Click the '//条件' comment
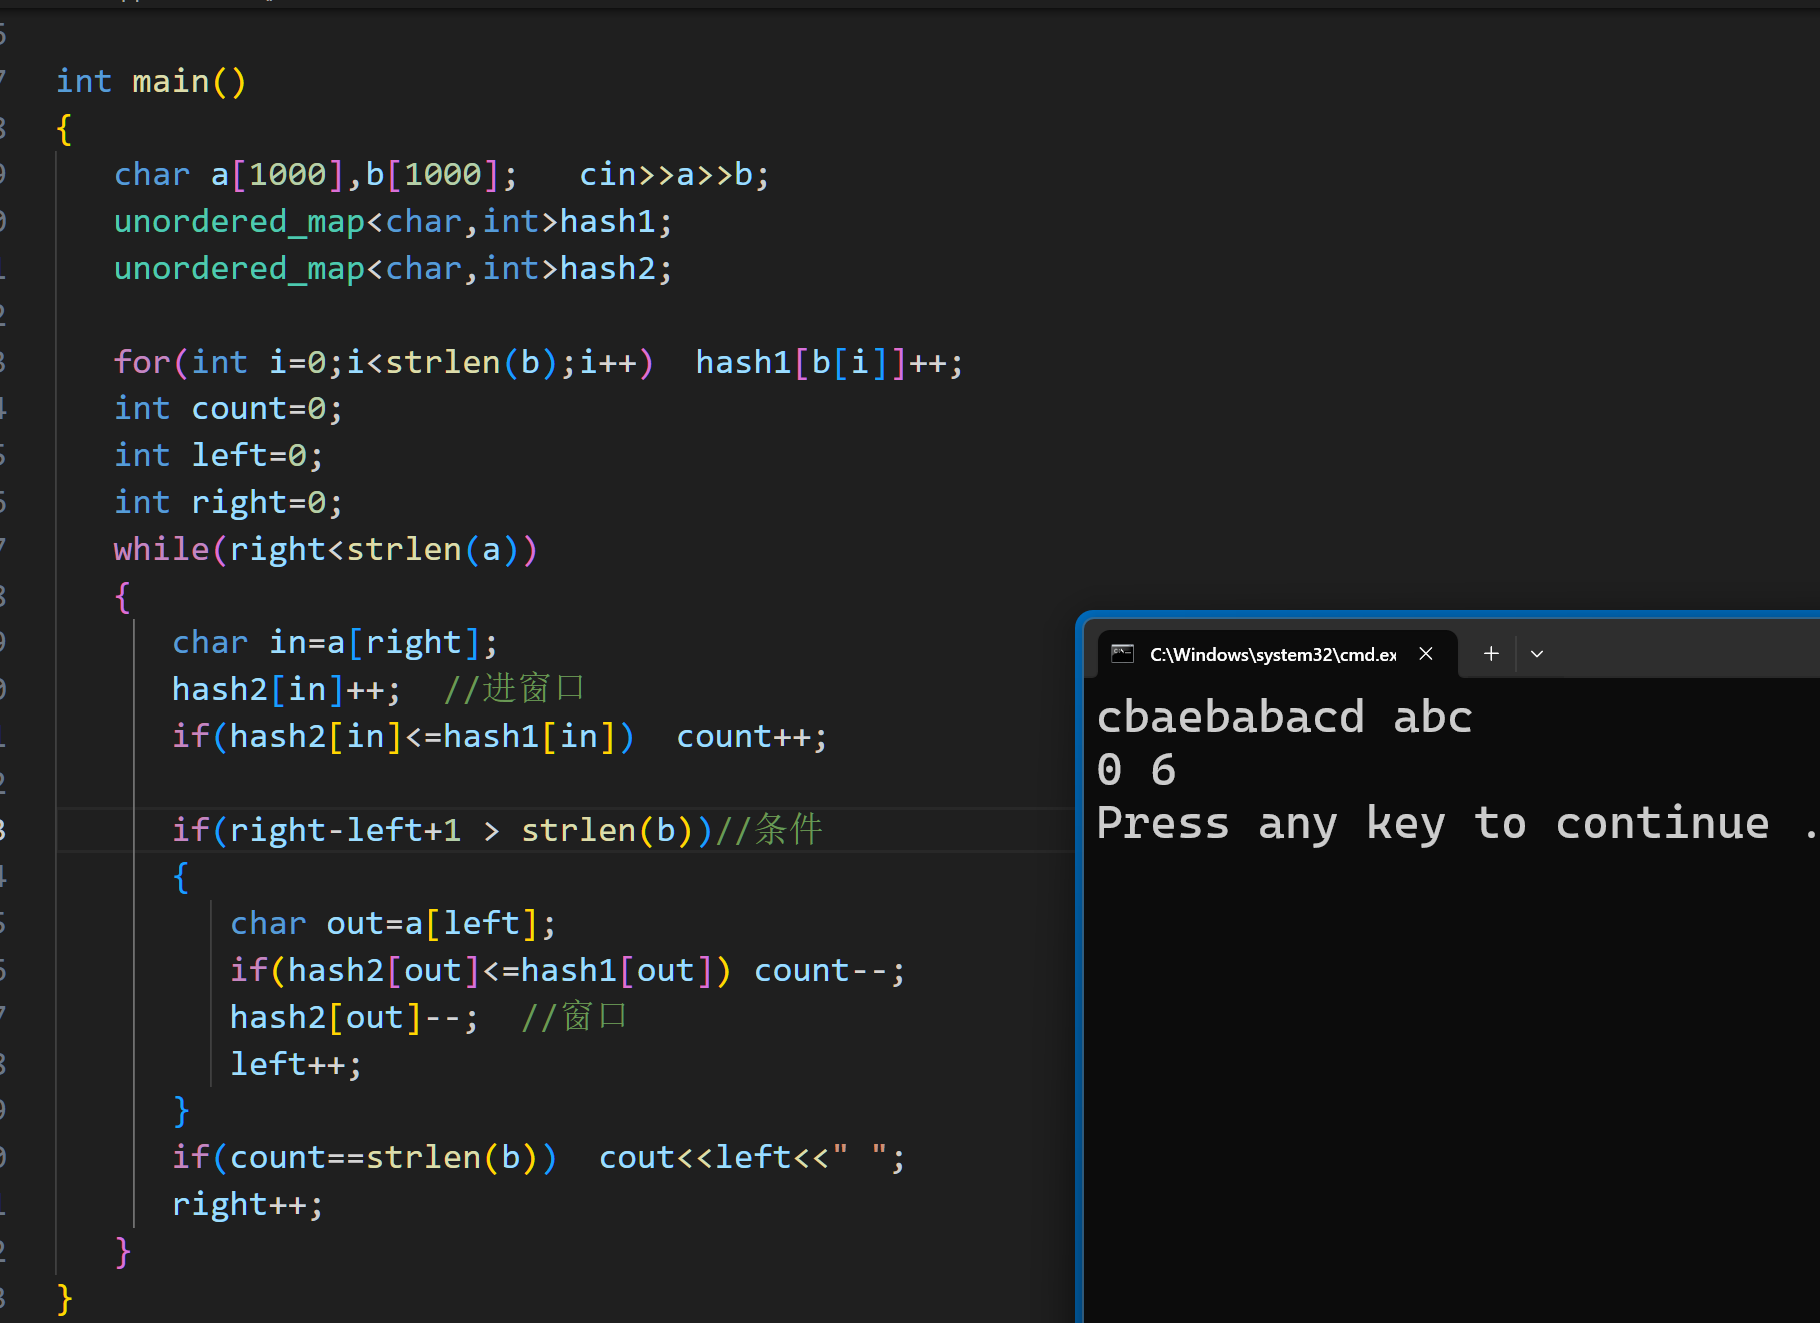 768,830
